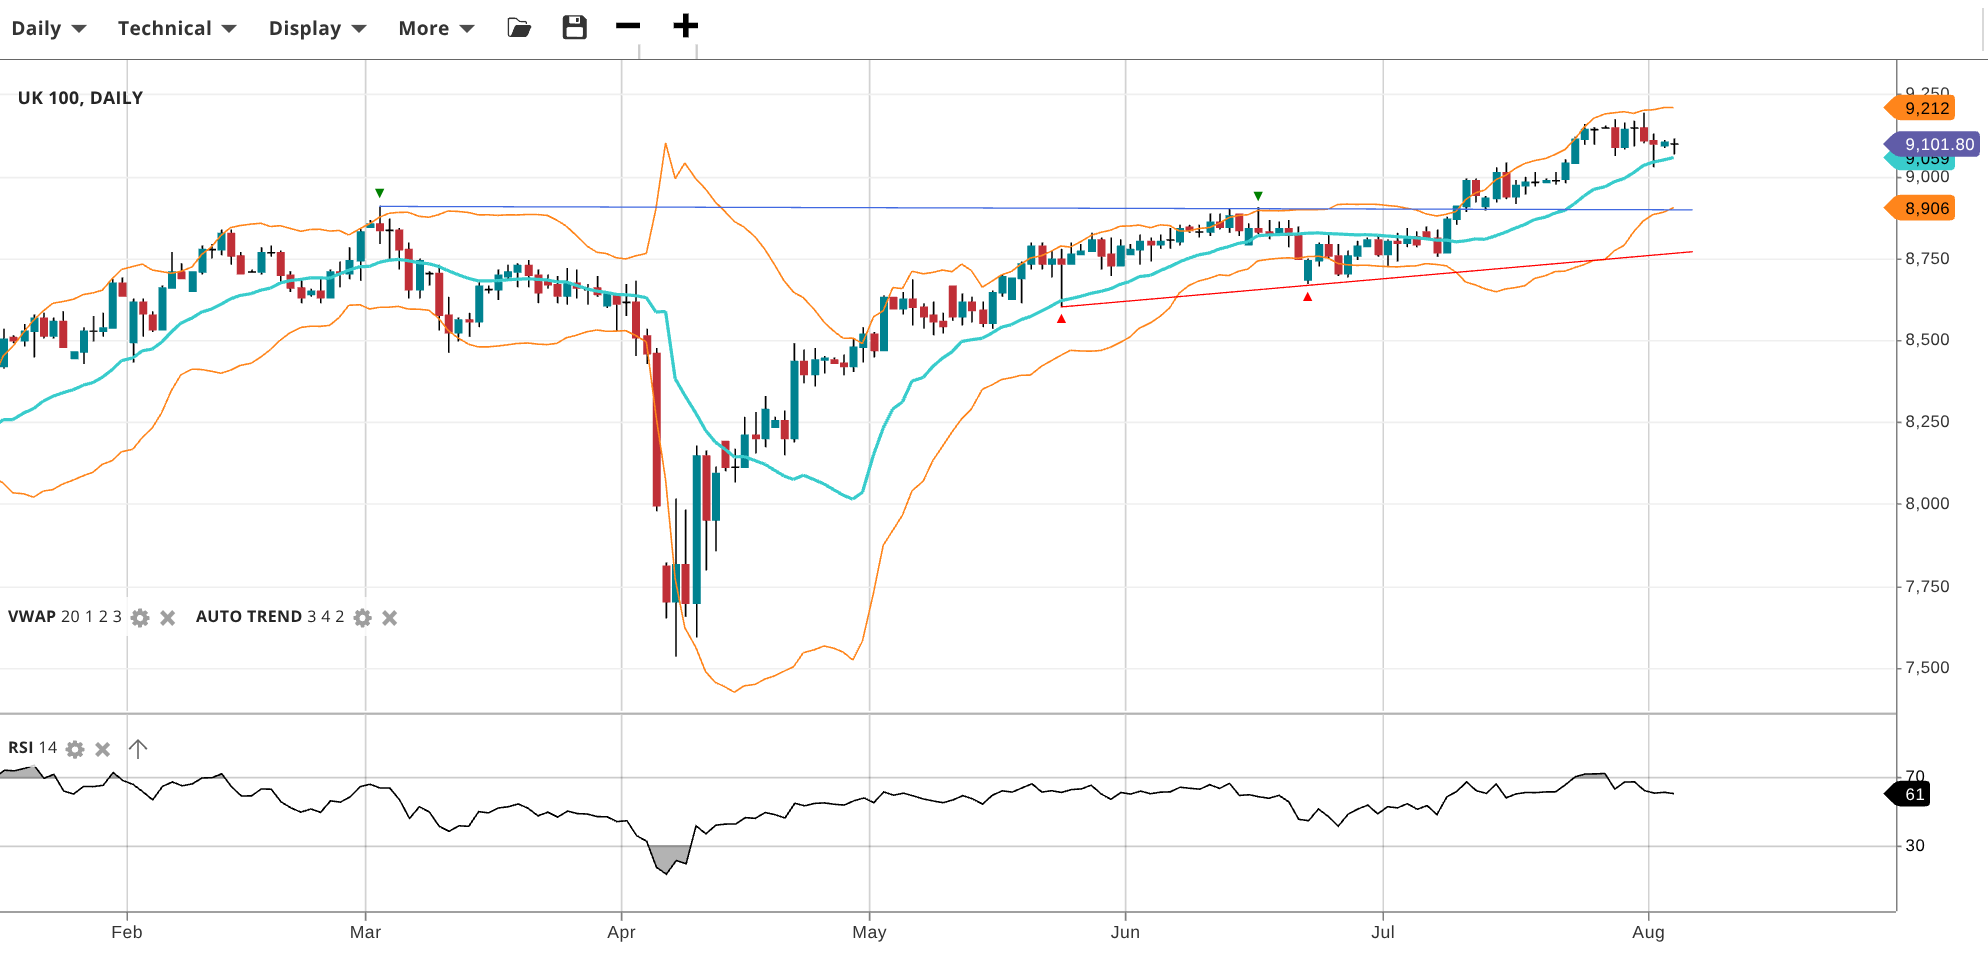The image size is (1988, 956).
Task: Click the 9,101.80 current price tag
Action: (x=1935, y=144)
